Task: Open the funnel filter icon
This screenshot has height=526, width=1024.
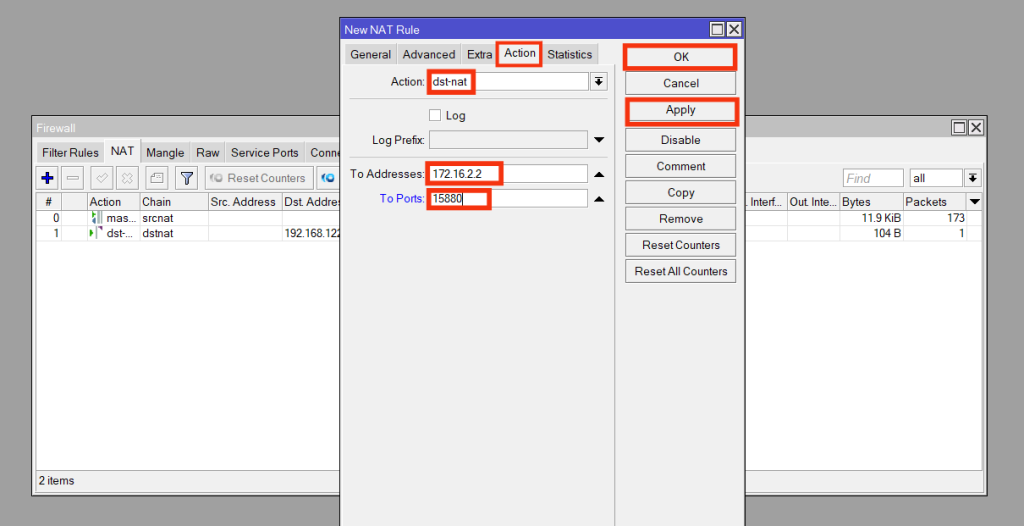Action: coord(186,178)
